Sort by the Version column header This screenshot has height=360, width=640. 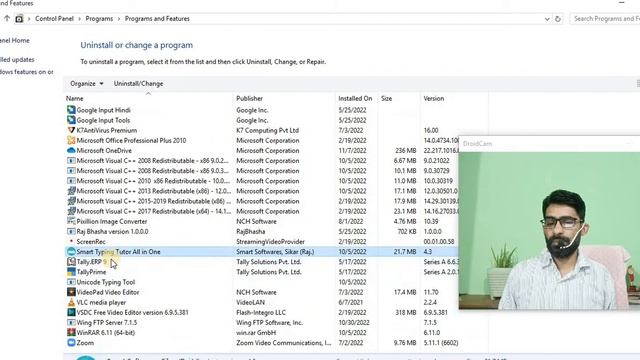[x=454, y=98]
